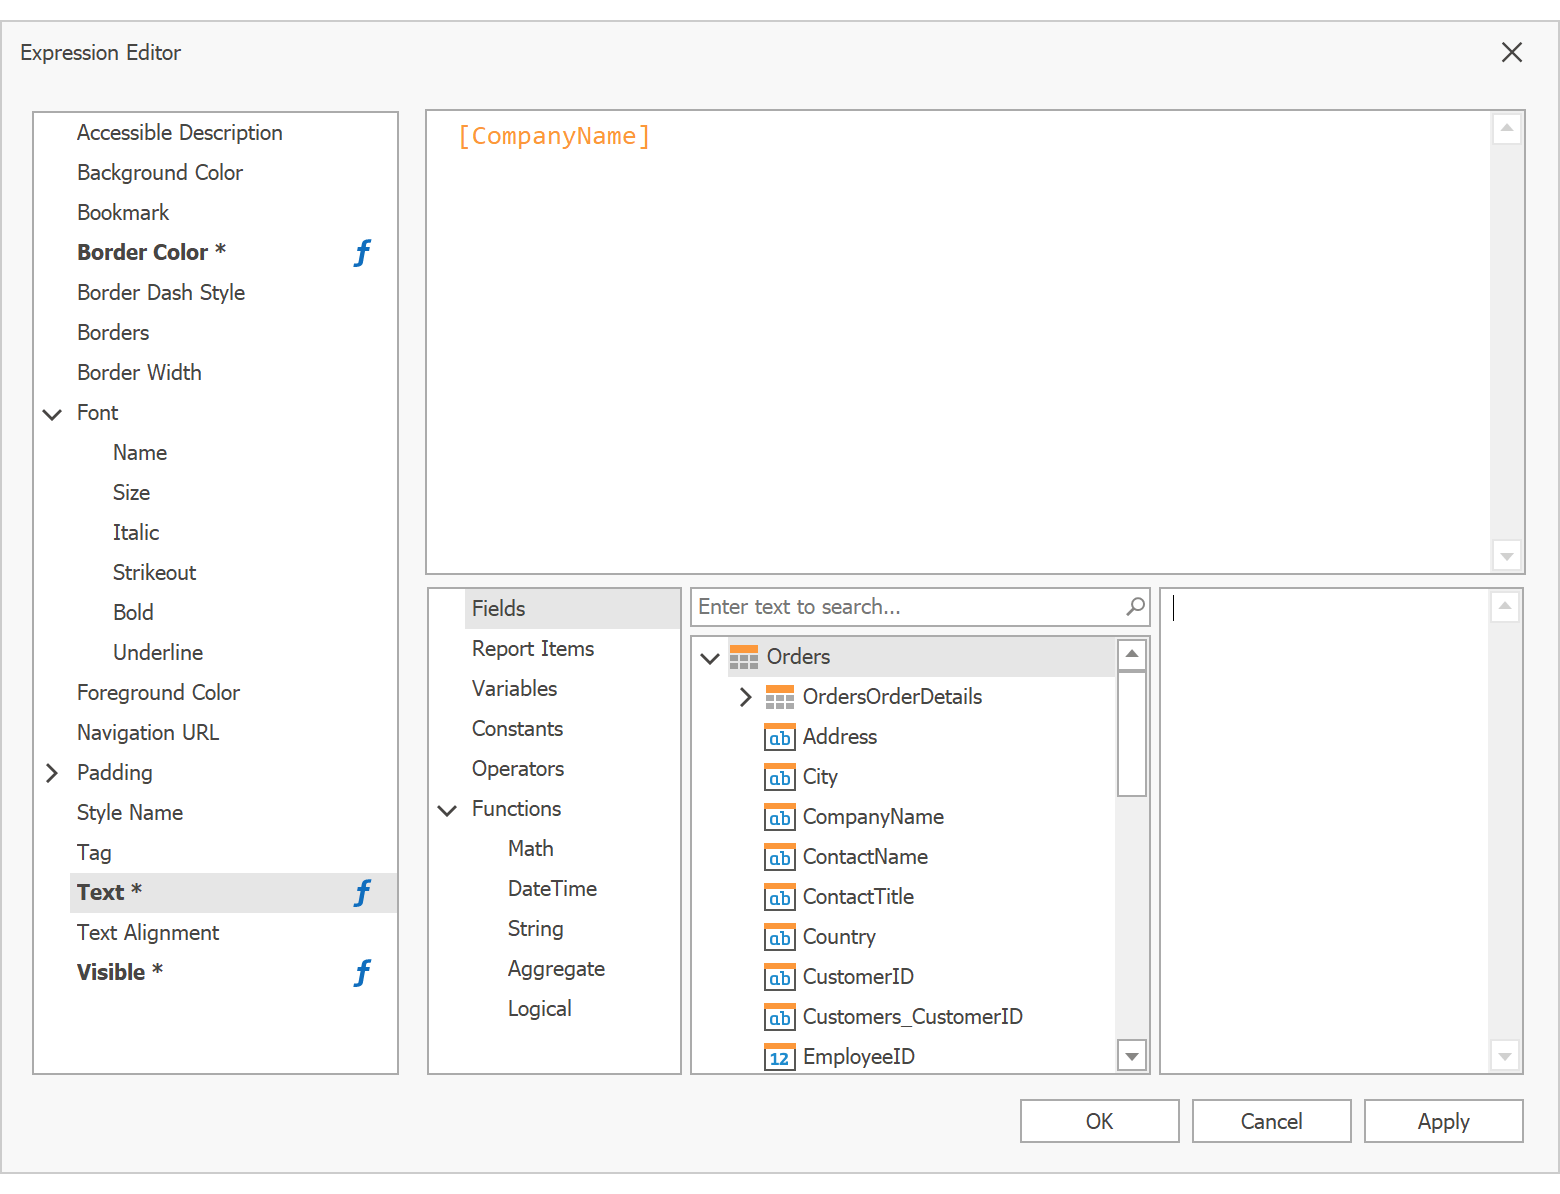Click the function icon on Text row

pyautogui.click(x=362, y=893)
